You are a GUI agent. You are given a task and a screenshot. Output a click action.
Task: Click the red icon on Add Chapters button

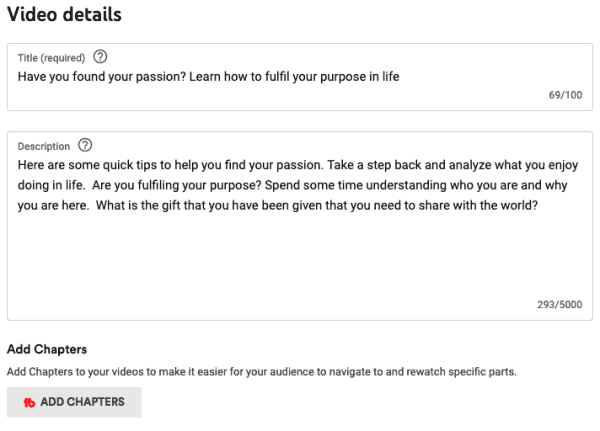pyautogui.click(x=29, y=402)
